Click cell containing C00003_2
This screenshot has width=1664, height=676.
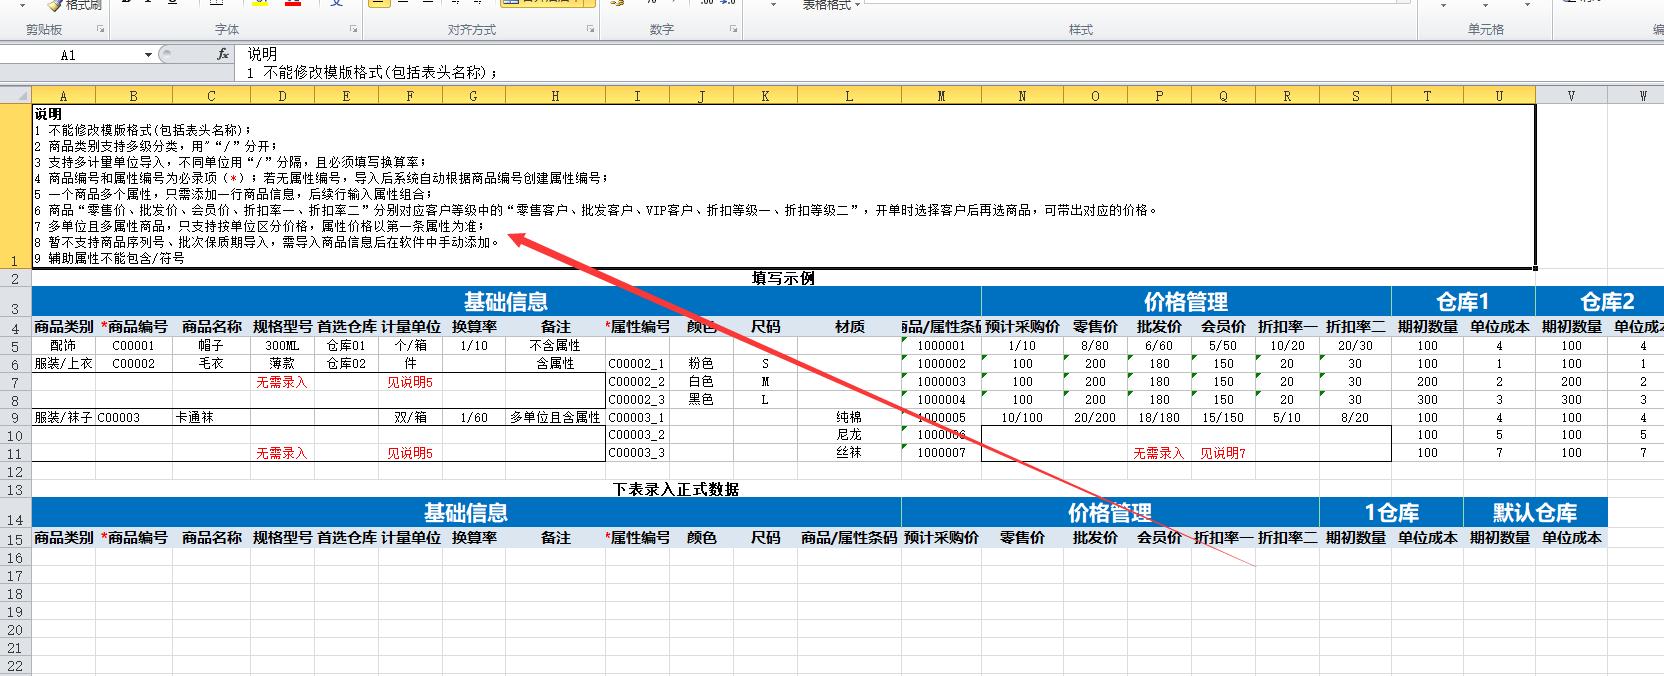point(637,435)
